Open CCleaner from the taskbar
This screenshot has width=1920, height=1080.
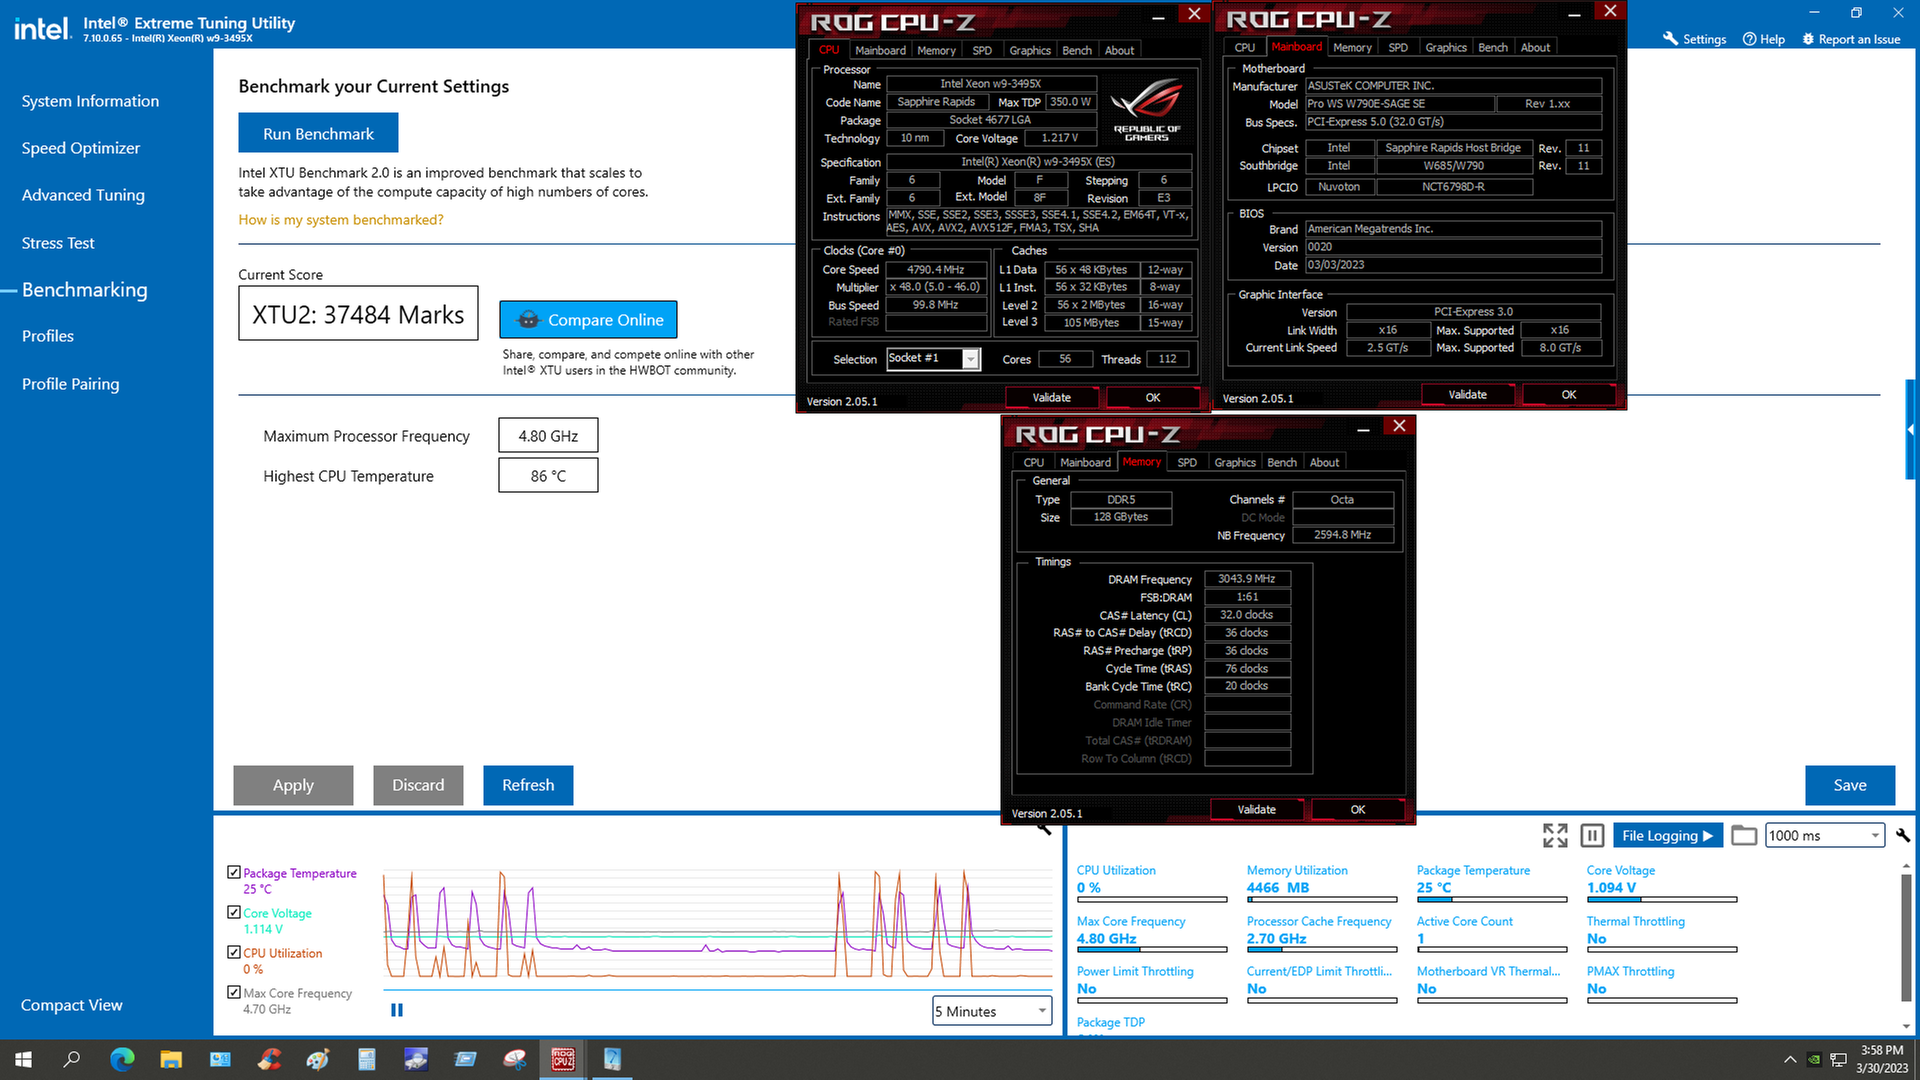[x=269, y=1059]
